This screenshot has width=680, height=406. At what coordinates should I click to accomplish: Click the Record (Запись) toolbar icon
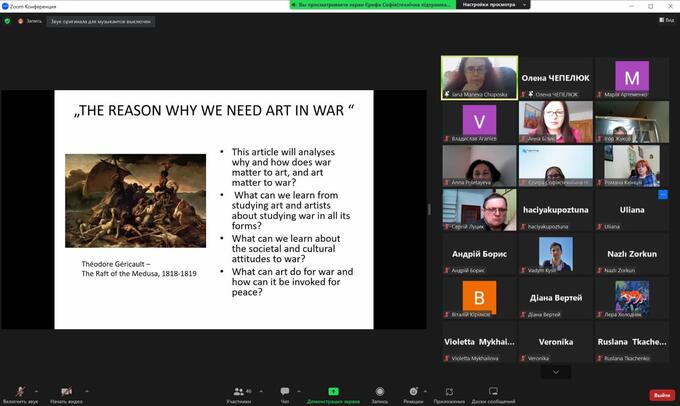[x=379, y=392]
